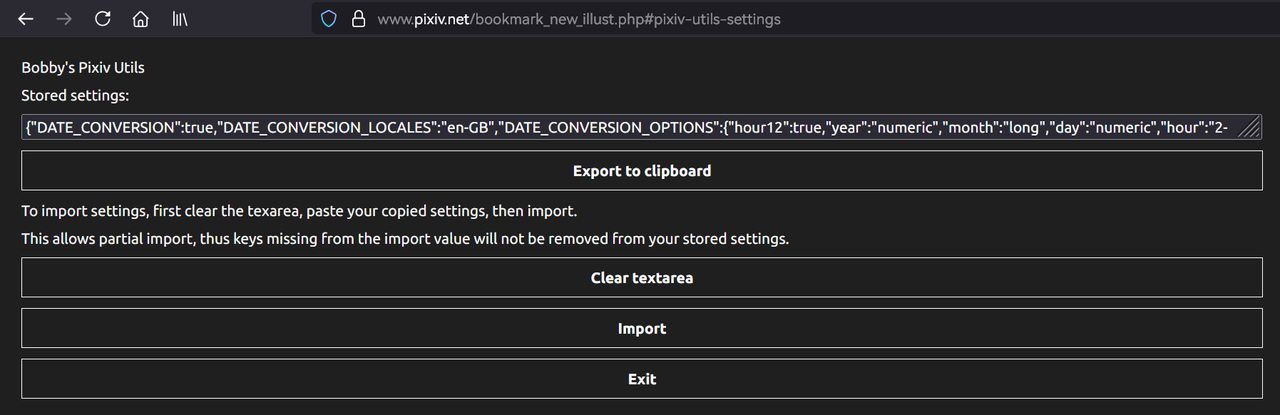Click the forward navigation arrow
The image size is (1280, 415).
(x=64, y=19)
